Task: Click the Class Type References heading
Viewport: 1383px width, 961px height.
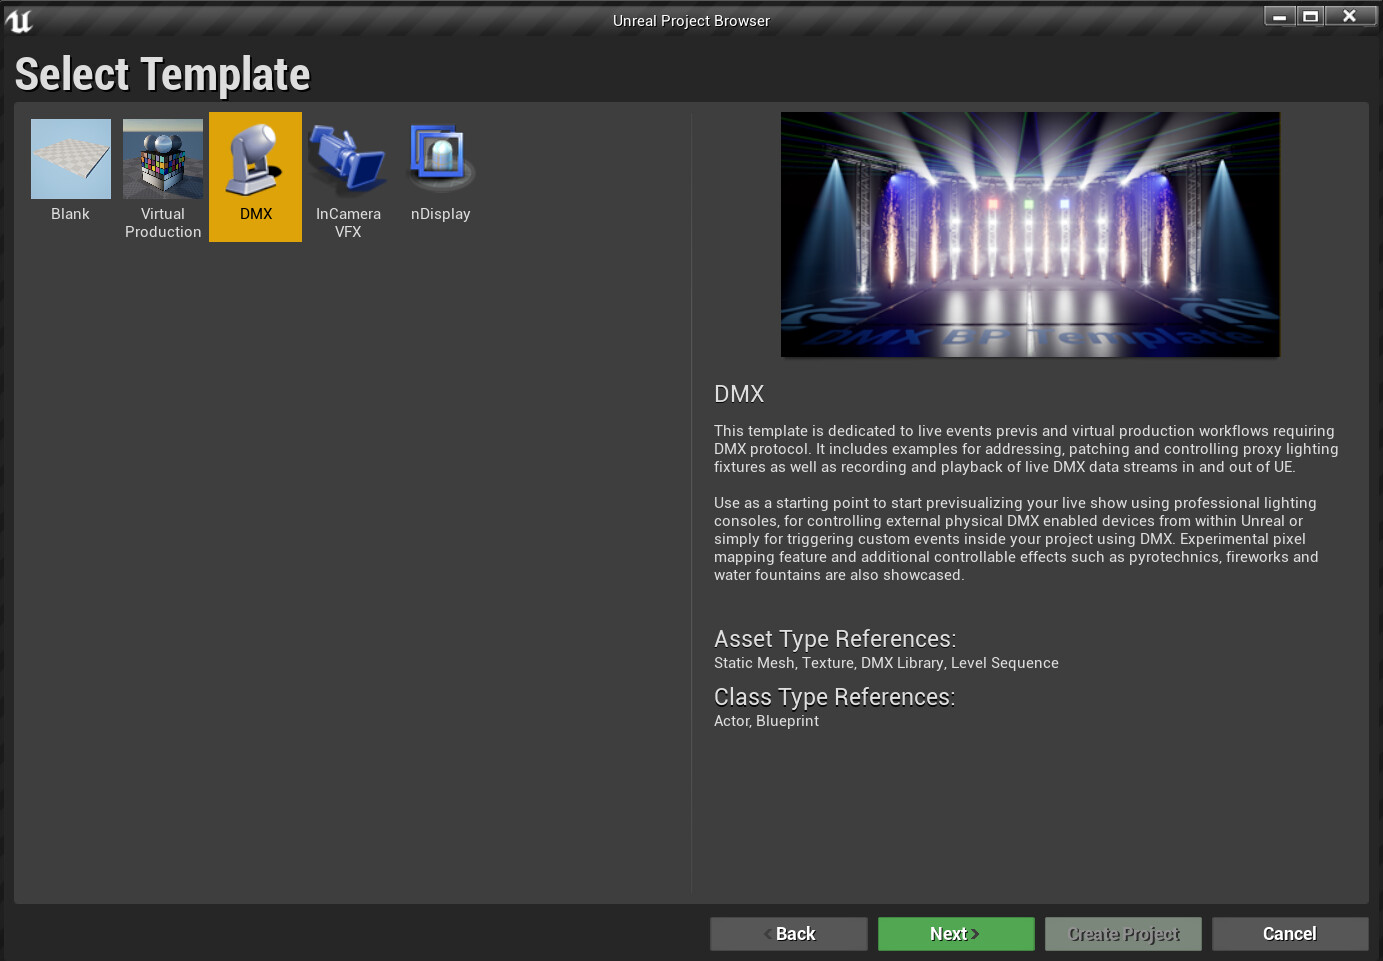Action: tap(833, 696)
